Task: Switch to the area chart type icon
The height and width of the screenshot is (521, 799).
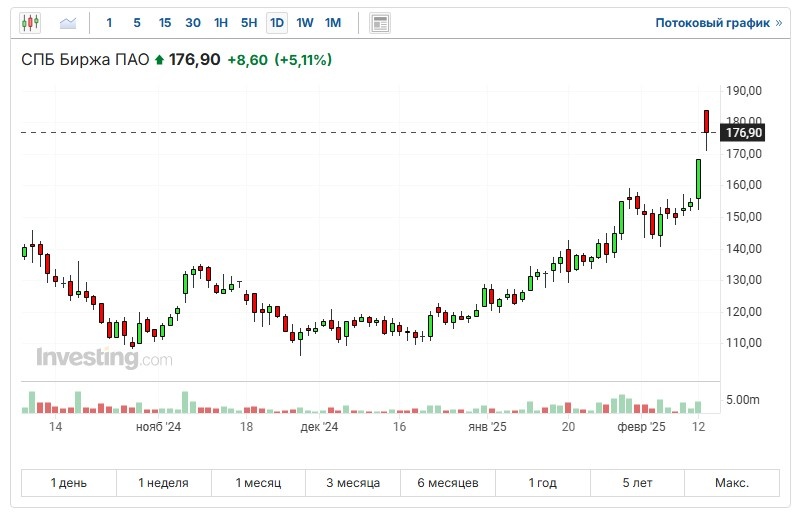Action: pyautogui.click(x=68, y=23)
